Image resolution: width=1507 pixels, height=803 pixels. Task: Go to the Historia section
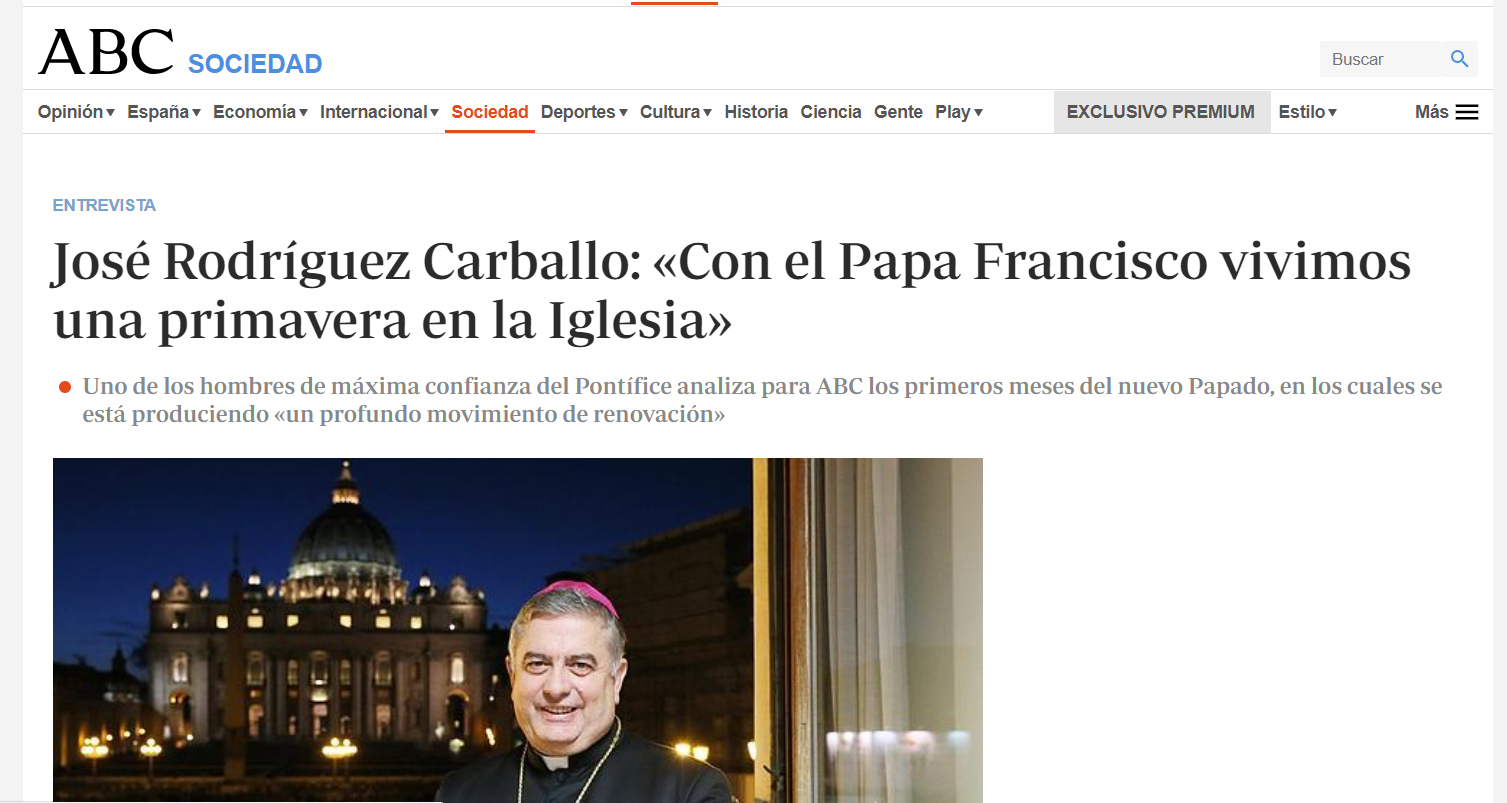pyautogui.click(x=756, y=112)
